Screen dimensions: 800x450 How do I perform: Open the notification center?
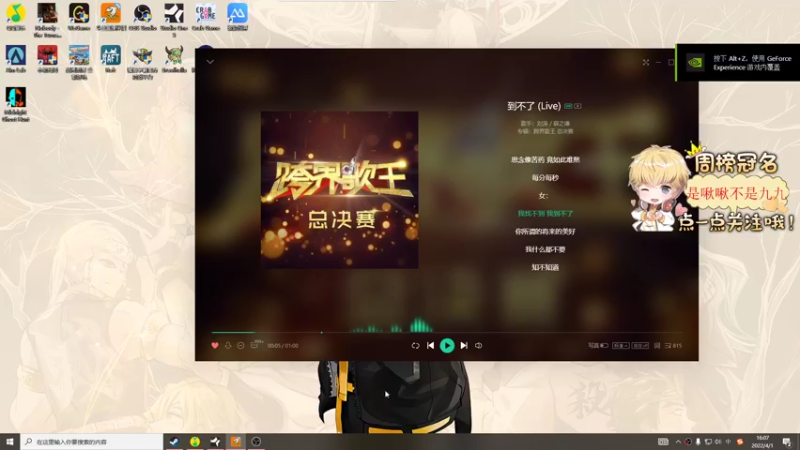click(787, 442)
